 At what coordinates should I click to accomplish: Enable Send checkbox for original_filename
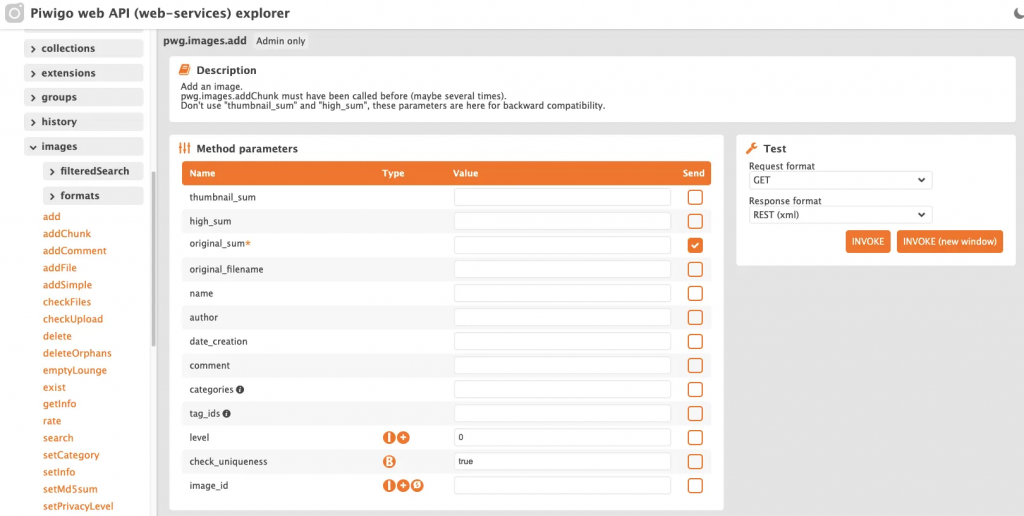(x=695, y=269)
